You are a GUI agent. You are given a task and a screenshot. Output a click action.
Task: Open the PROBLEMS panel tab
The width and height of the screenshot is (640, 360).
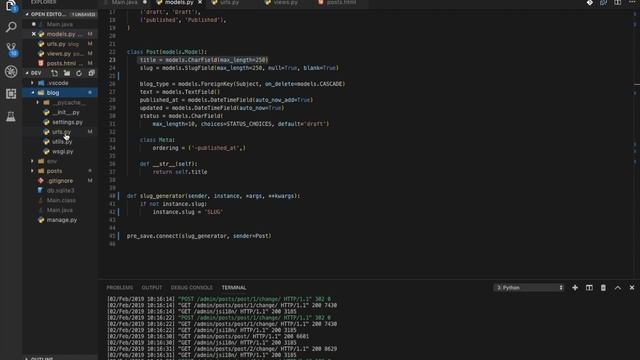tap(120, 288)
